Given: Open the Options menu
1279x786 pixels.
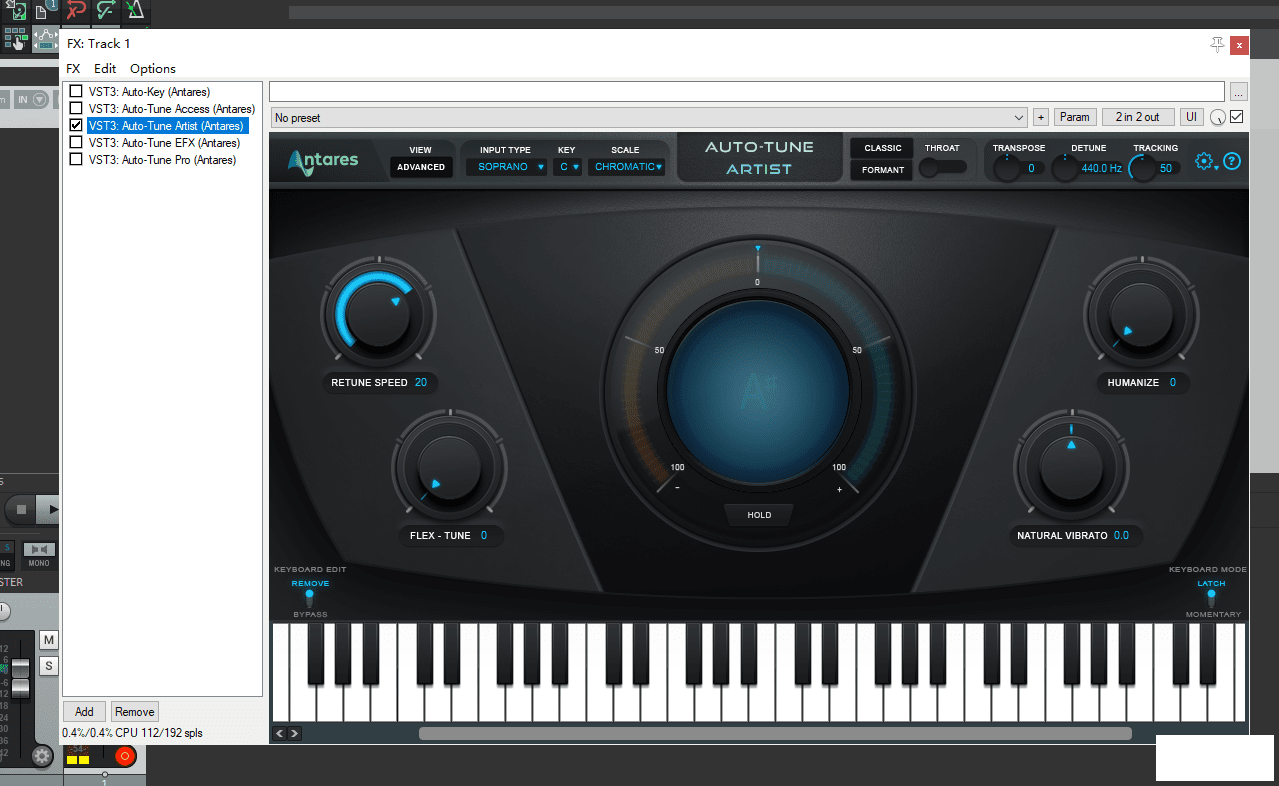Looking at the screenshot, I should point(153,69).
